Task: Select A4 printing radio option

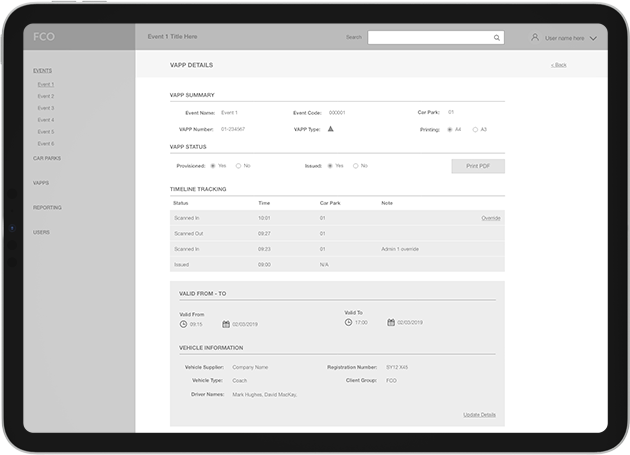Action: coord(449,129)
